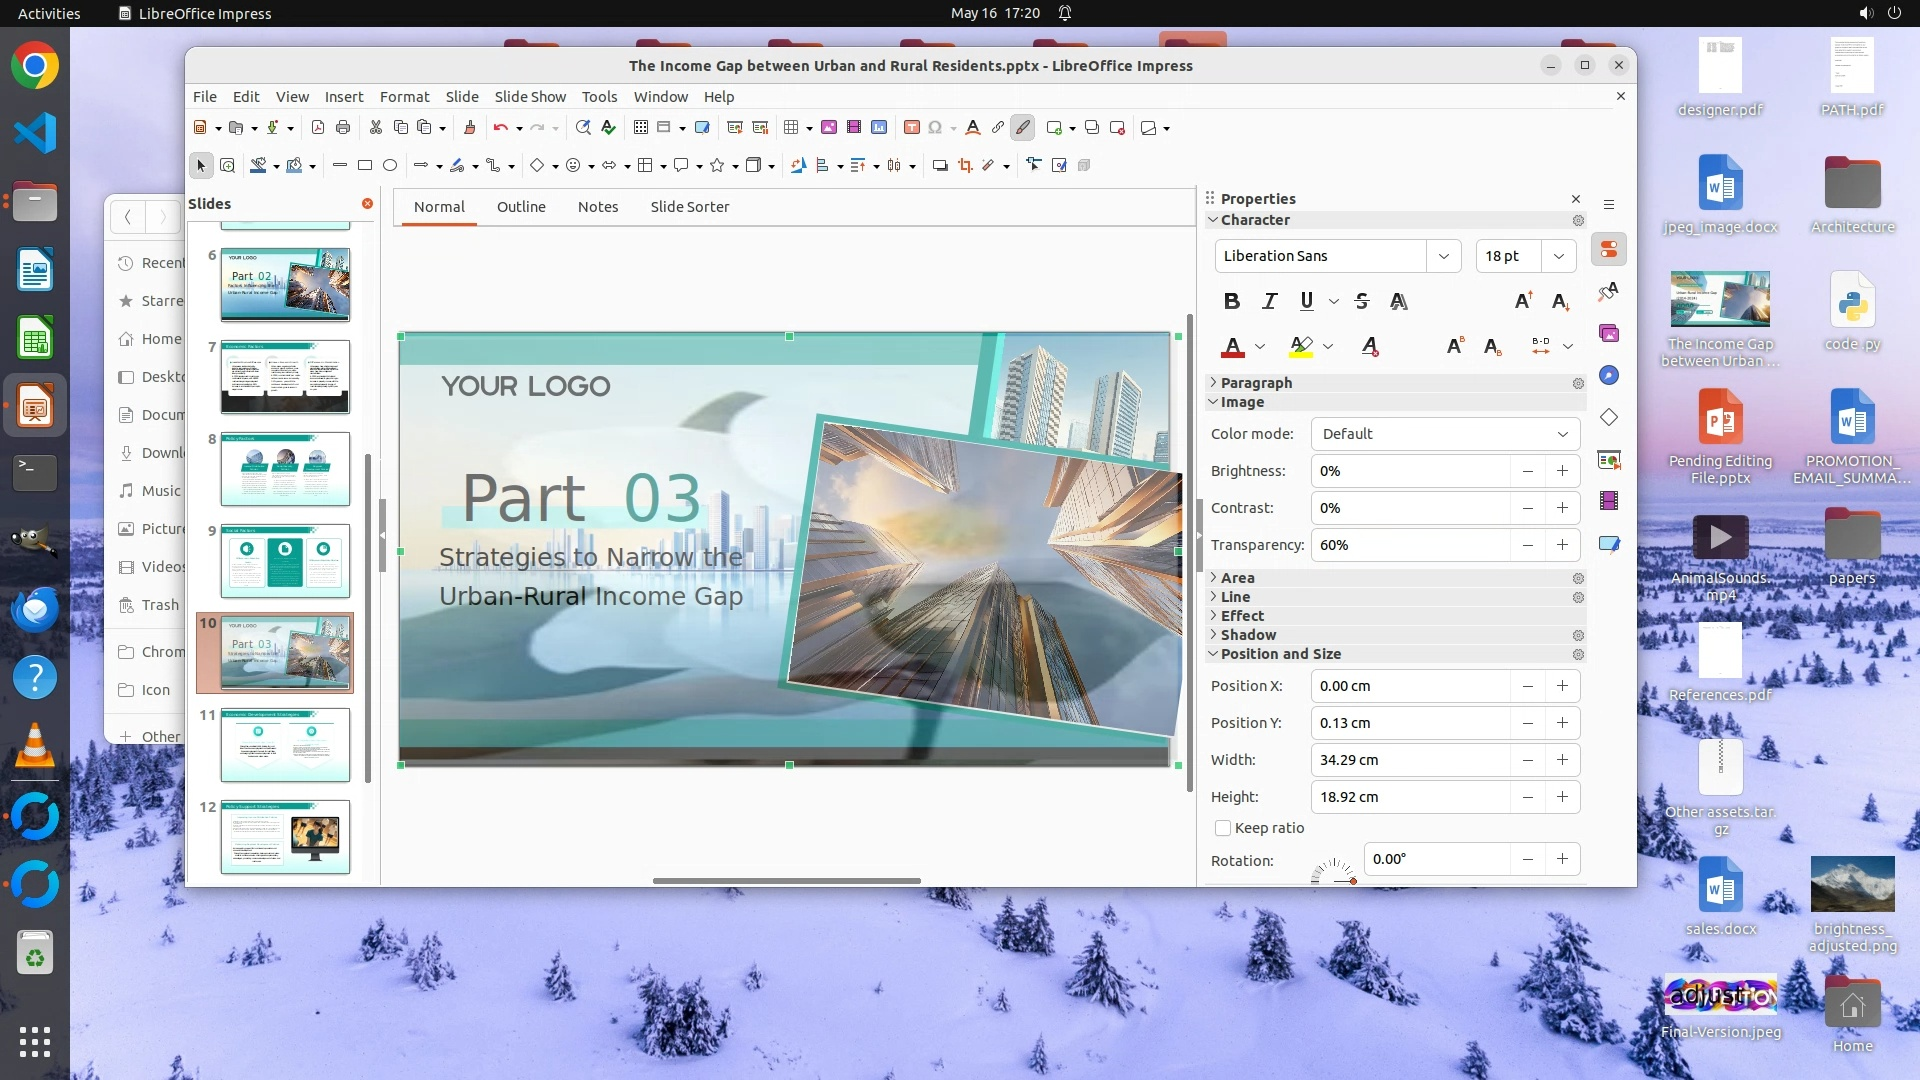Expand the Paragraph section
The height and width of the screenshot is (1080, 1920).
[x=1256, y=383]
